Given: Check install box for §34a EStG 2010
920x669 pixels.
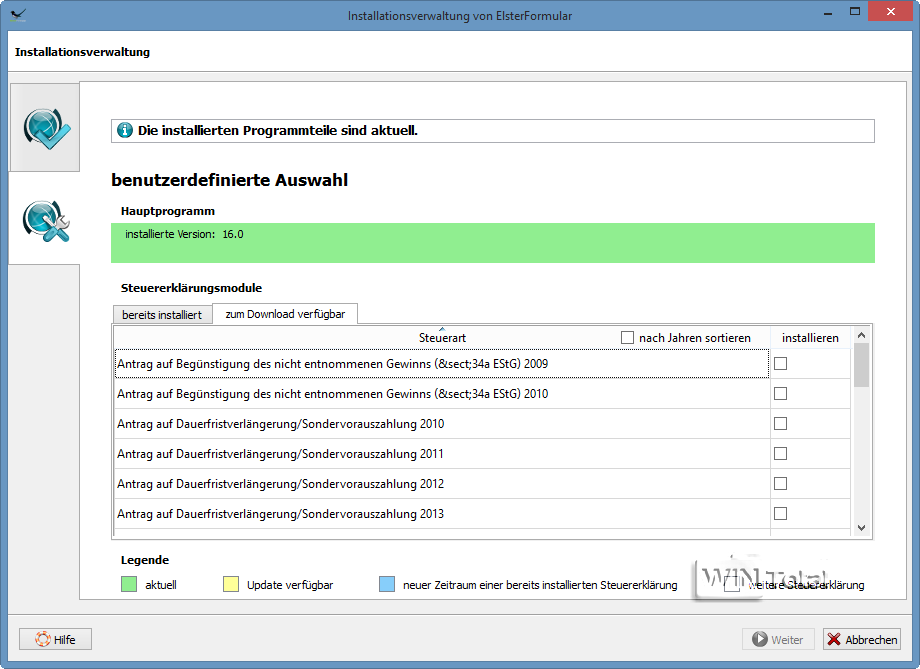Looking at the screenshot, I should (780, 394).
